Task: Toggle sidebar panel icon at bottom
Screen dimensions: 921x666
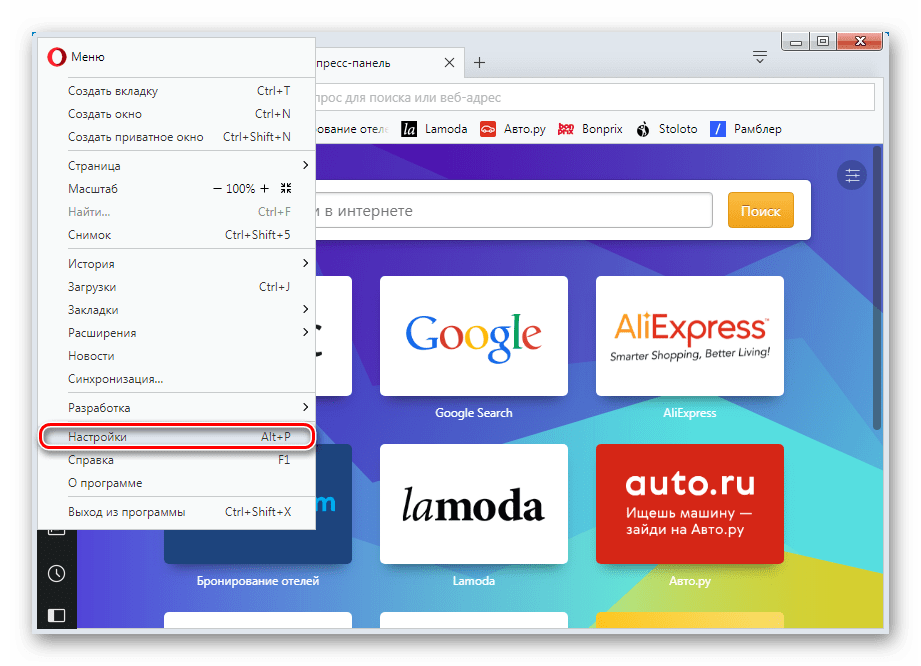Action: coord(56,615)
